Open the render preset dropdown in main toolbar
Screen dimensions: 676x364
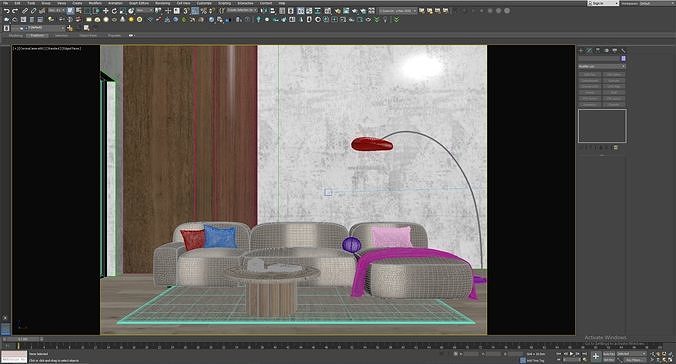coord(397,11)
